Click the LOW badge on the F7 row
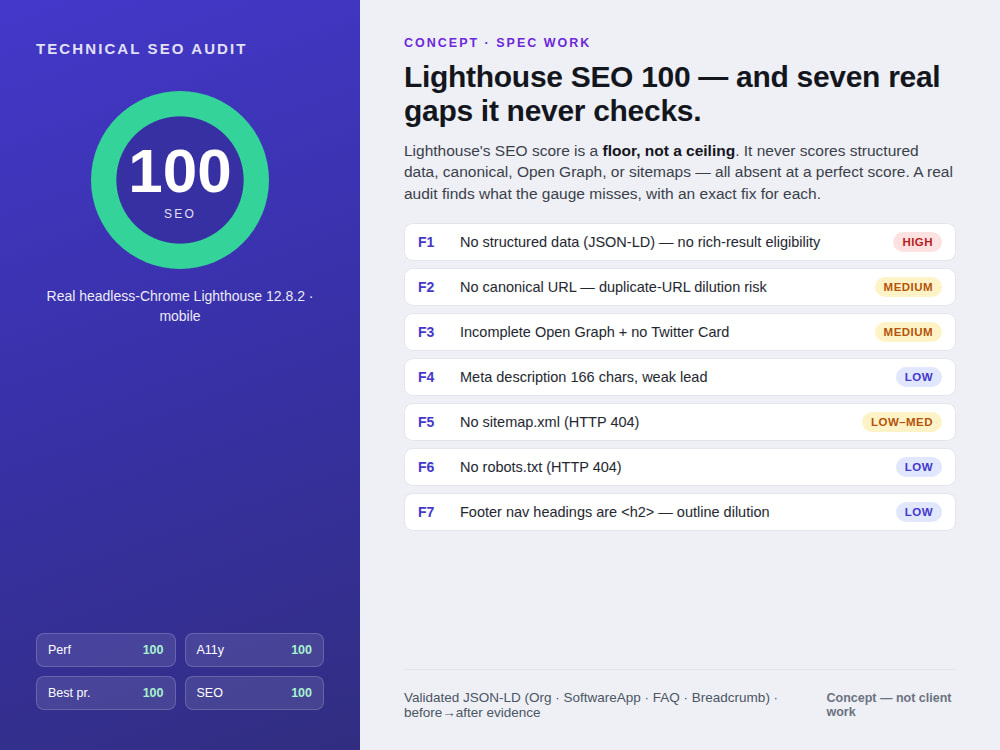Viewport: 1000px width, 750px height. point(918,512)
